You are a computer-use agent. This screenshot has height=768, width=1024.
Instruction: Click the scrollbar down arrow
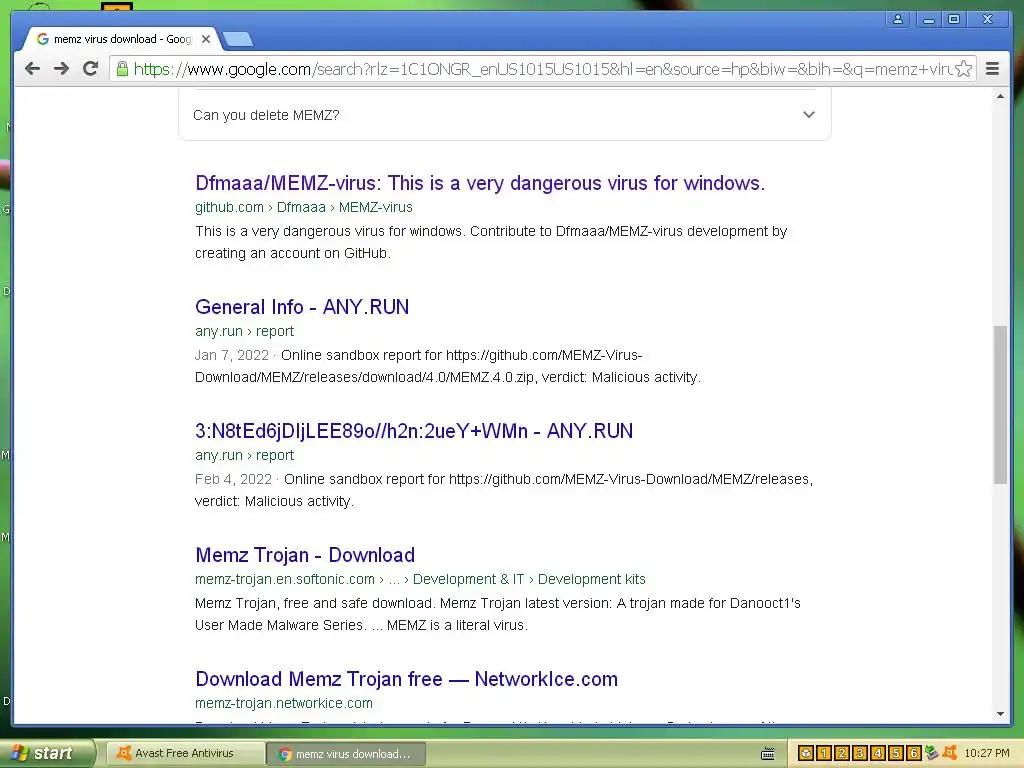(x=1000, y=714)
